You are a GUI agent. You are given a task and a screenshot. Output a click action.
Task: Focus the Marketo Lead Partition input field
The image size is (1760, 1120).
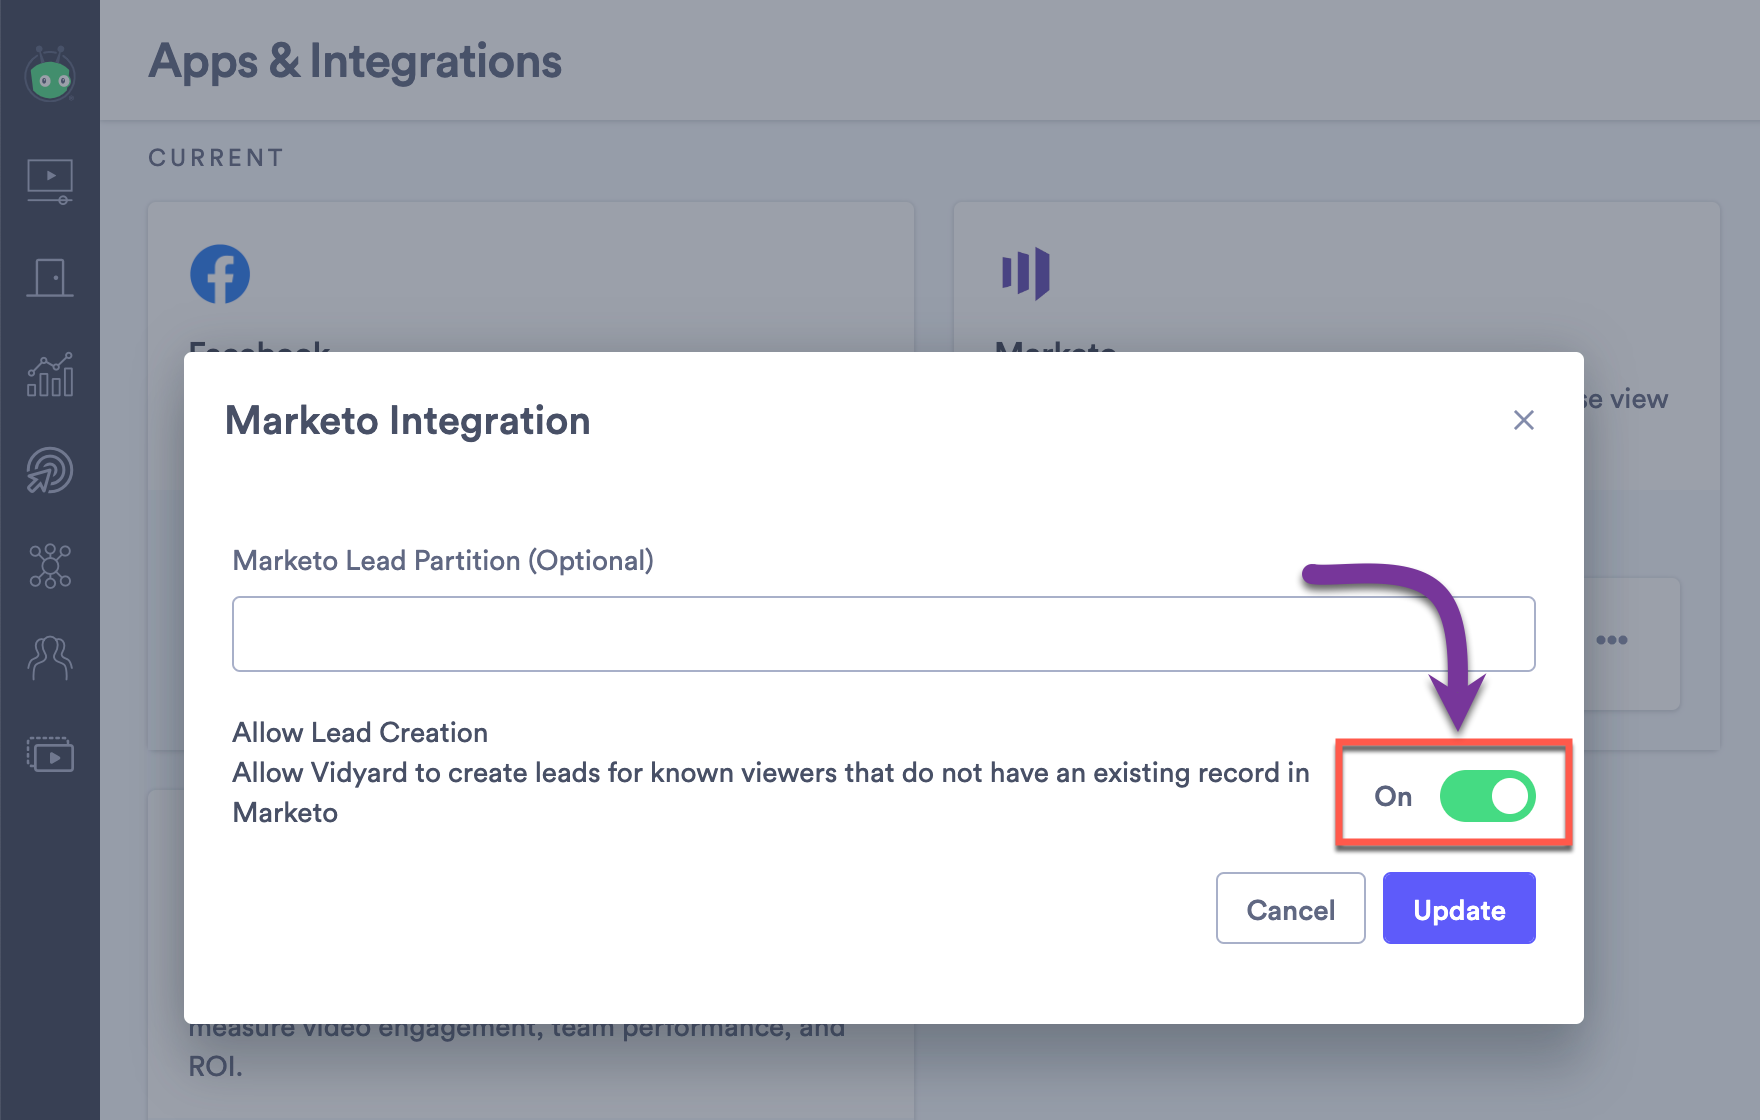(x=884, y=634)
